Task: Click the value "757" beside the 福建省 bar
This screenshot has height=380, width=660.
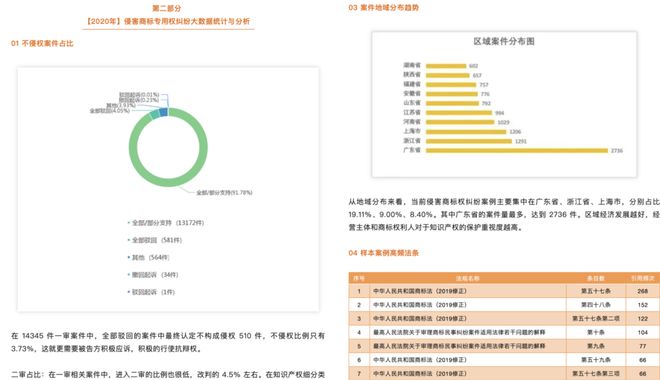Action: 484,85
